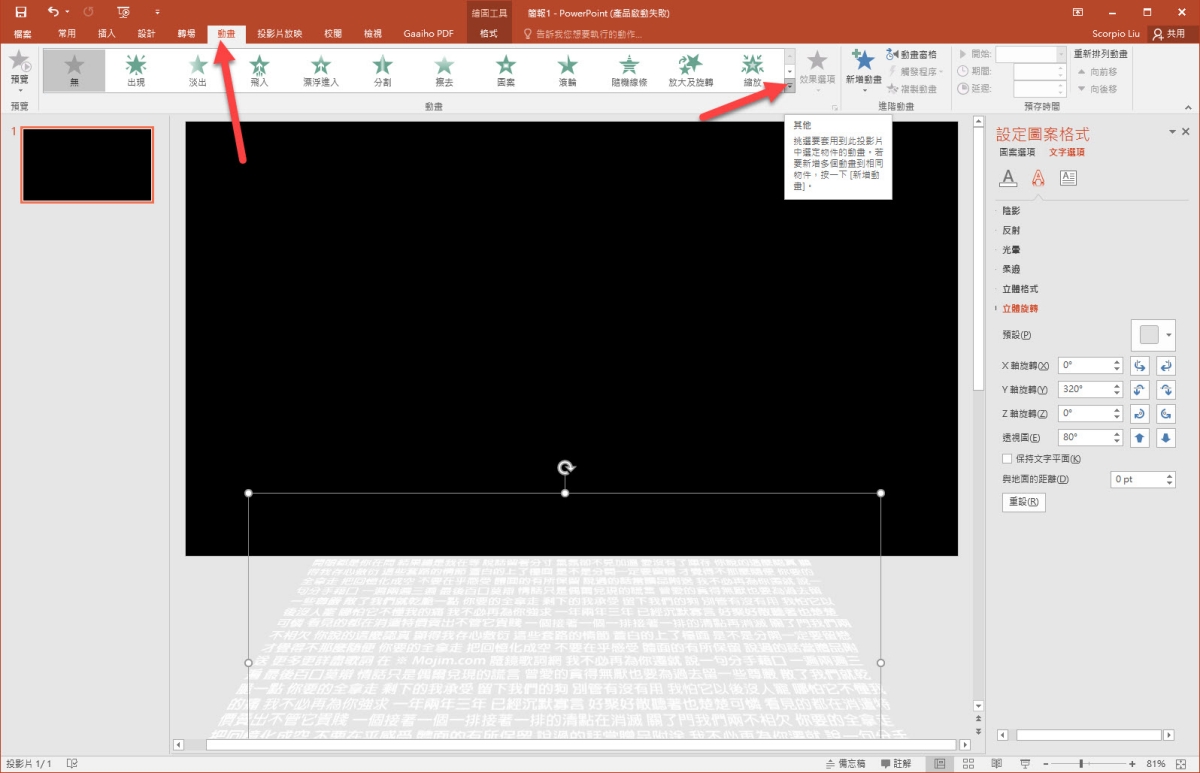Click the 新增動畫 star icon
Screen dimensions: 1200x773
[863, 63]
